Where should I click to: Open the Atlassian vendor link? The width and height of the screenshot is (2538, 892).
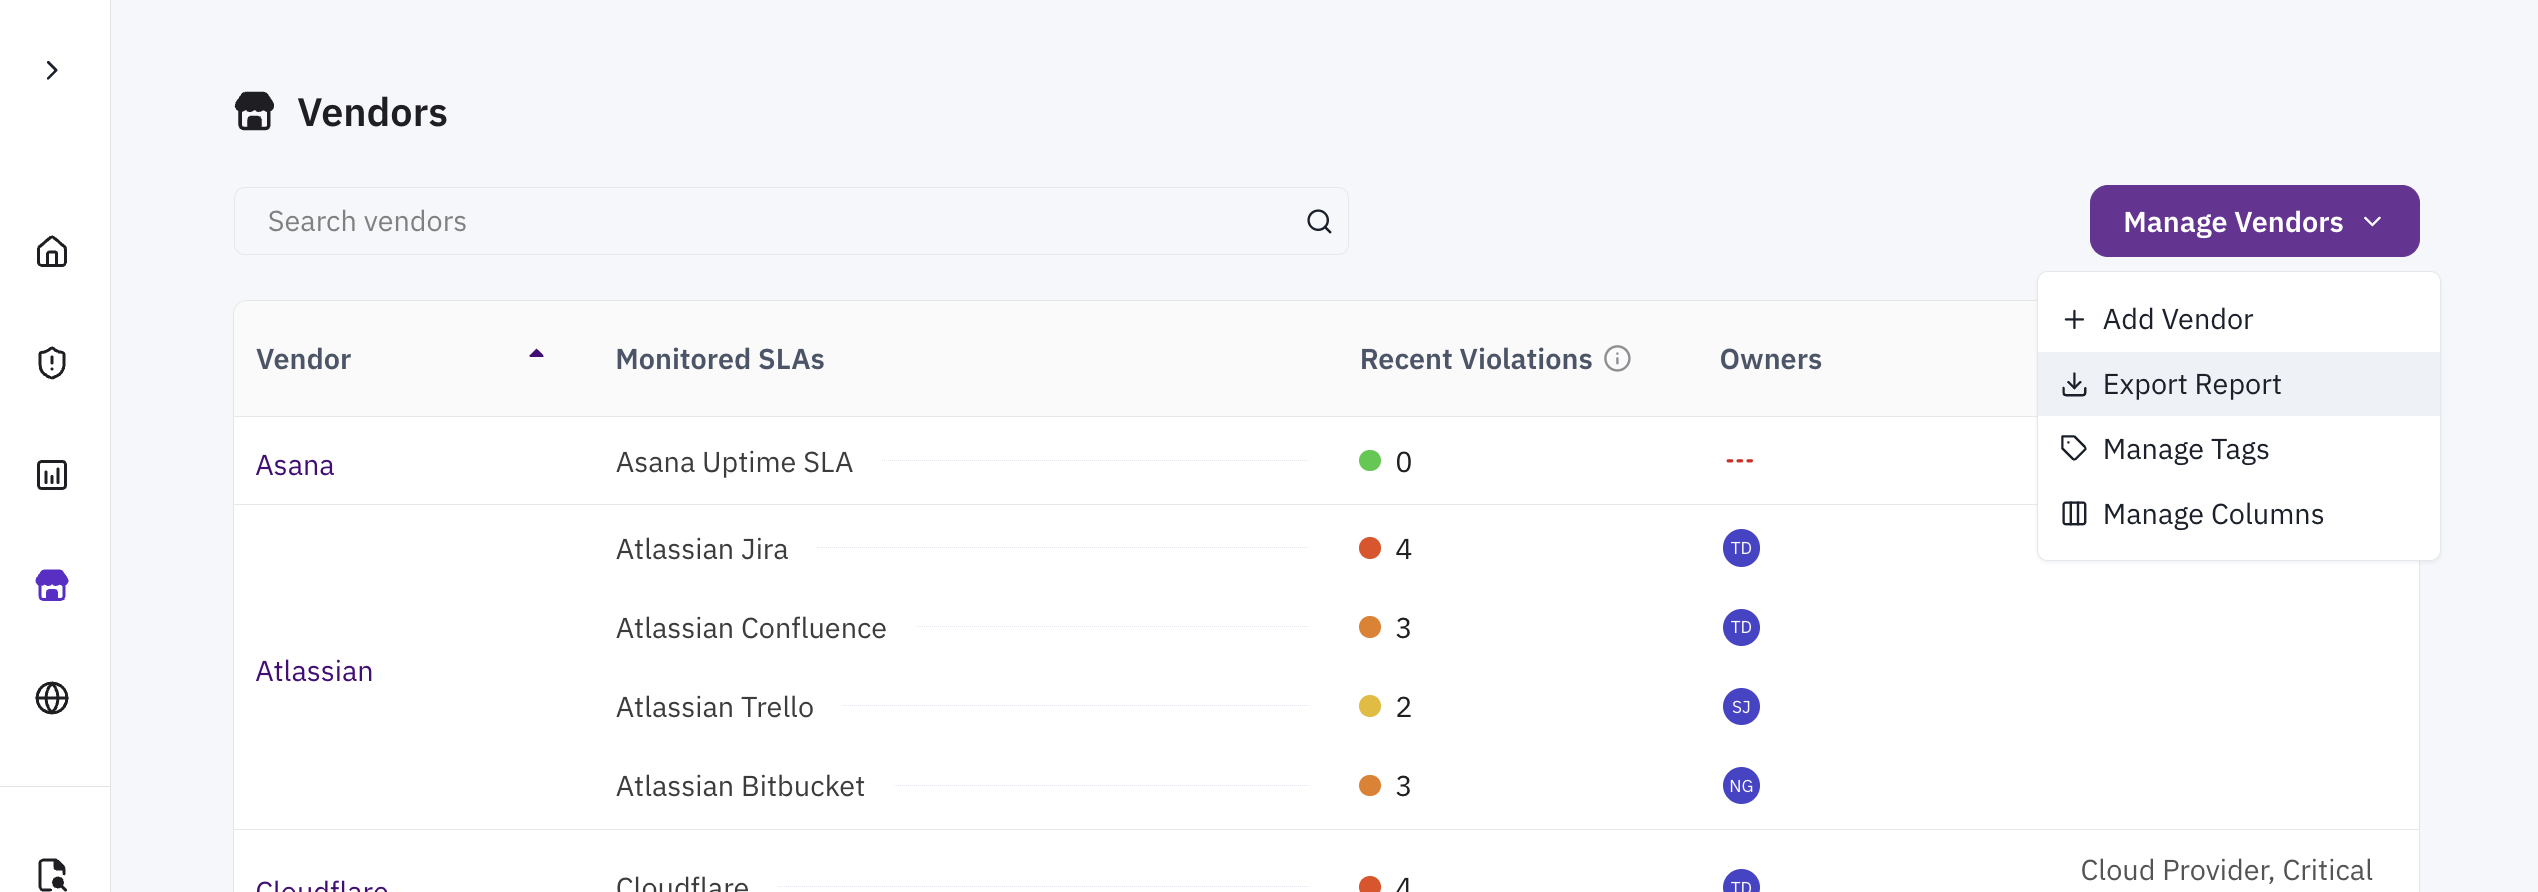[314, 671]
